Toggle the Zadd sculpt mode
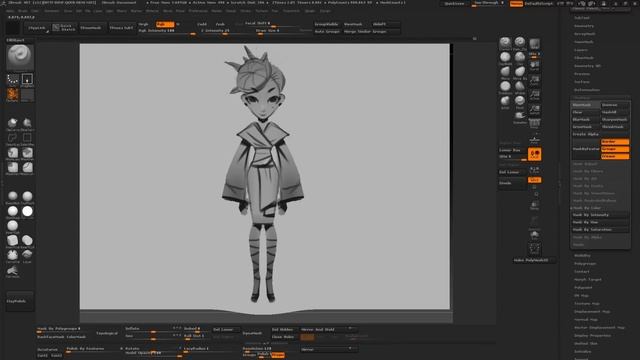This screenshot has width=640, height=360. point(202,24)
